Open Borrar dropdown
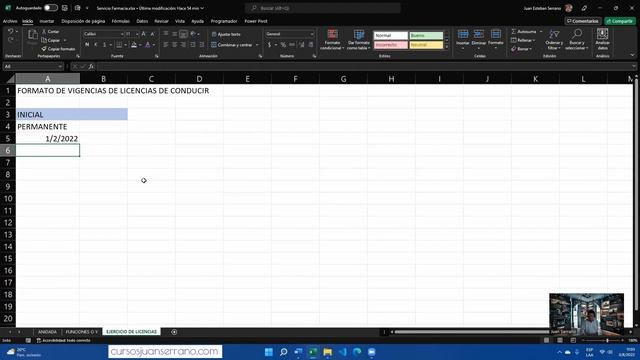The height and width of the screenshot is (360, 640). pyautogui.click(x=521, y=49)
